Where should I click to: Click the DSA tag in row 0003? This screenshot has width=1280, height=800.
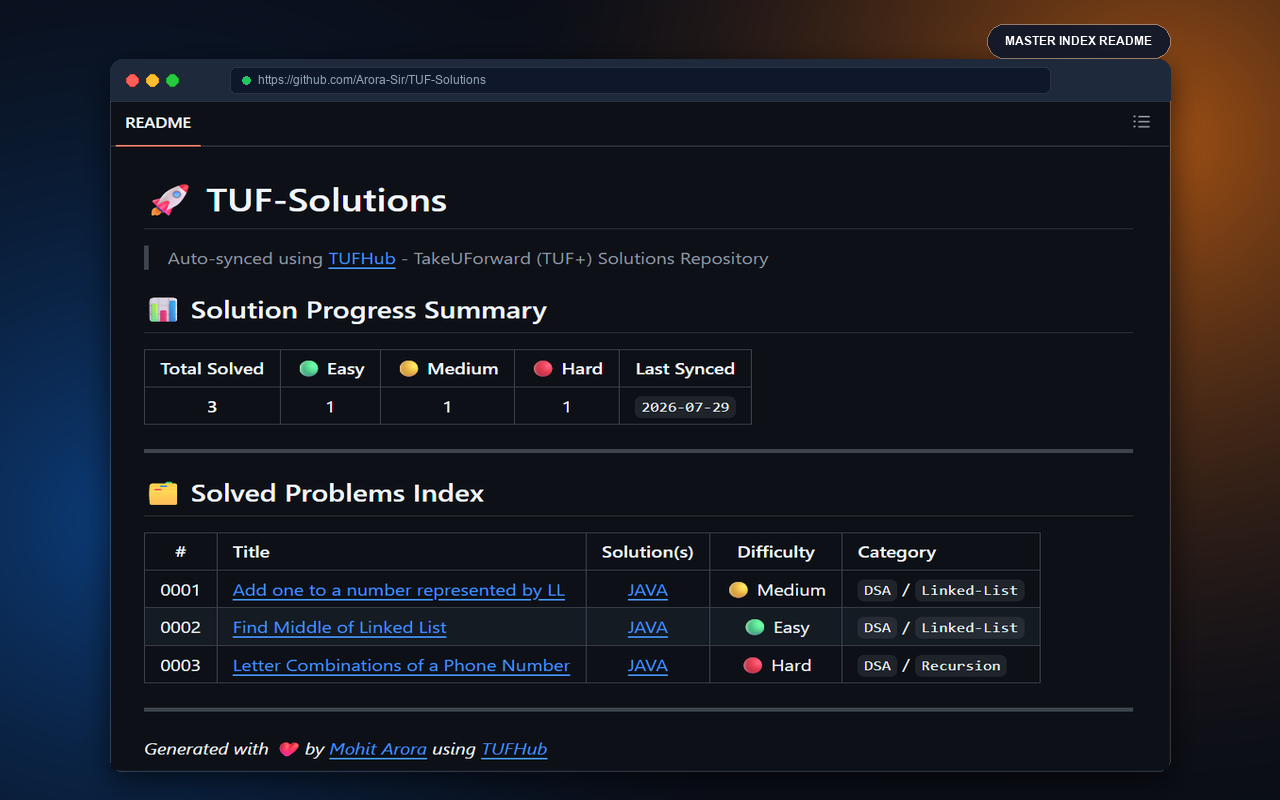877,666
